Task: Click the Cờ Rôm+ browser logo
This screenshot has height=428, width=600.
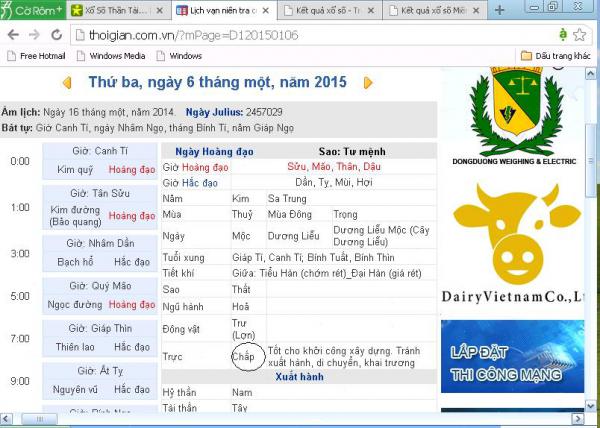Action: [33, 10]
